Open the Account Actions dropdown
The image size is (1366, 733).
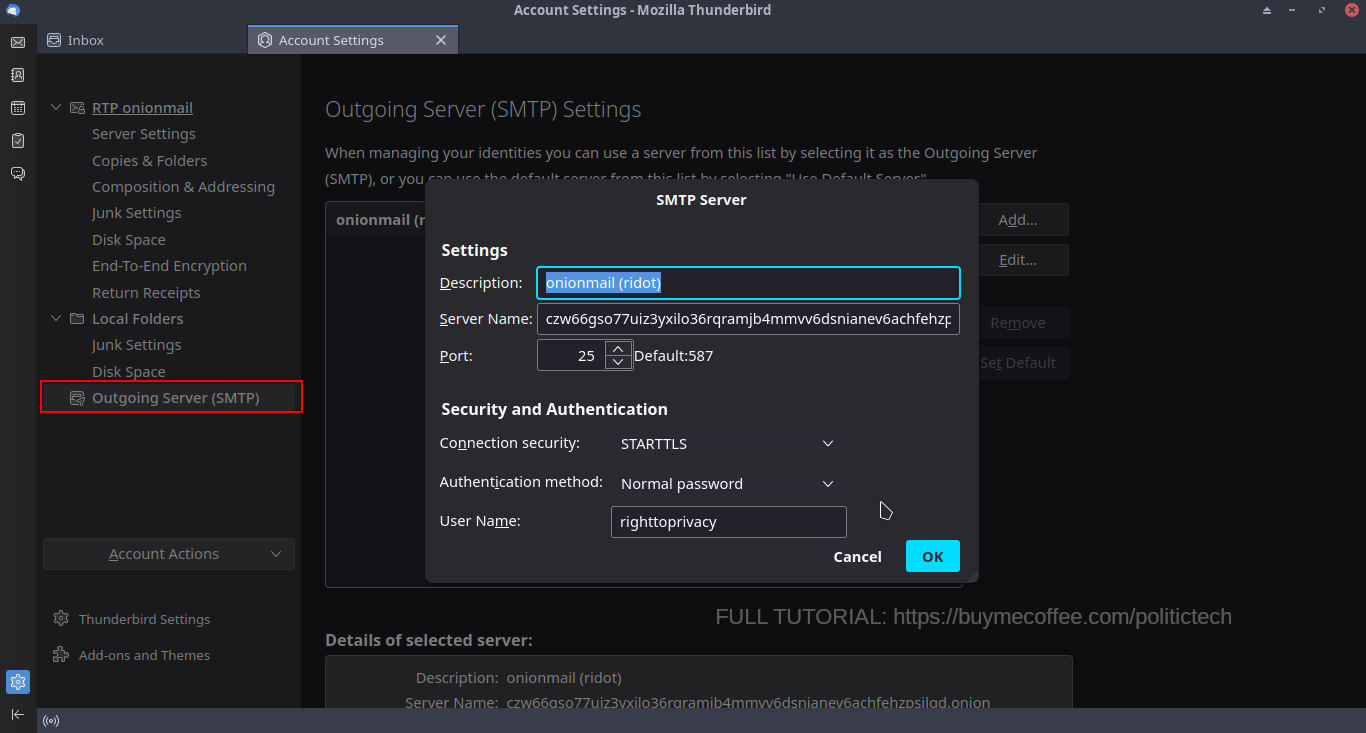(169, 554)
